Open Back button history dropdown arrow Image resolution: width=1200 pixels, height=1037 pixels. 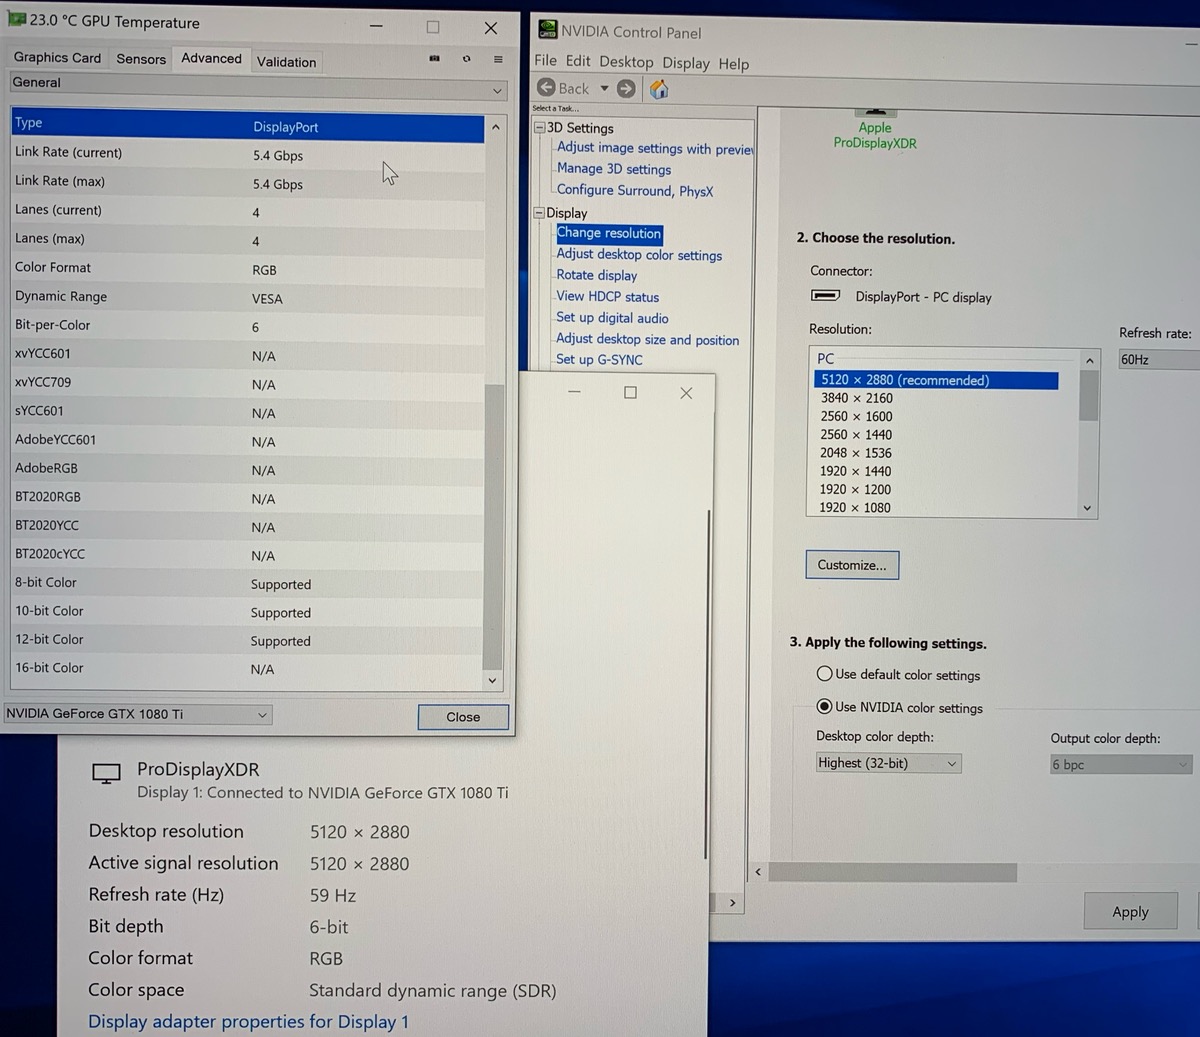[604, 88]
